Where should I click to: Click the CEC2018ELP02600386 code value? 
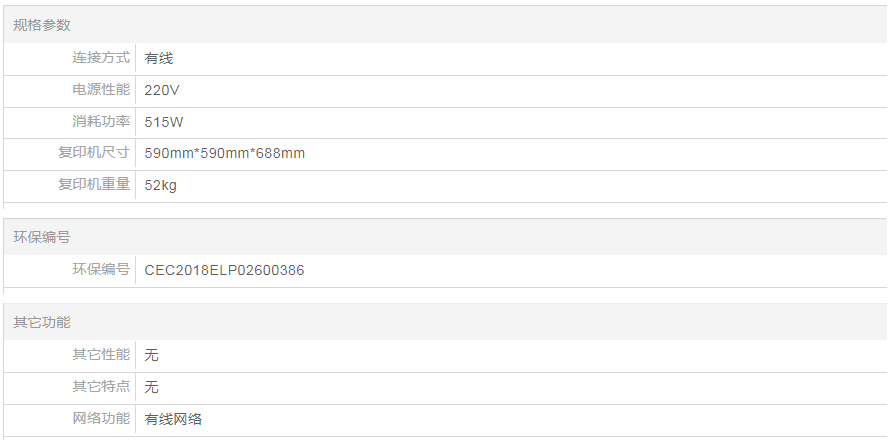[x=225, y=270]
